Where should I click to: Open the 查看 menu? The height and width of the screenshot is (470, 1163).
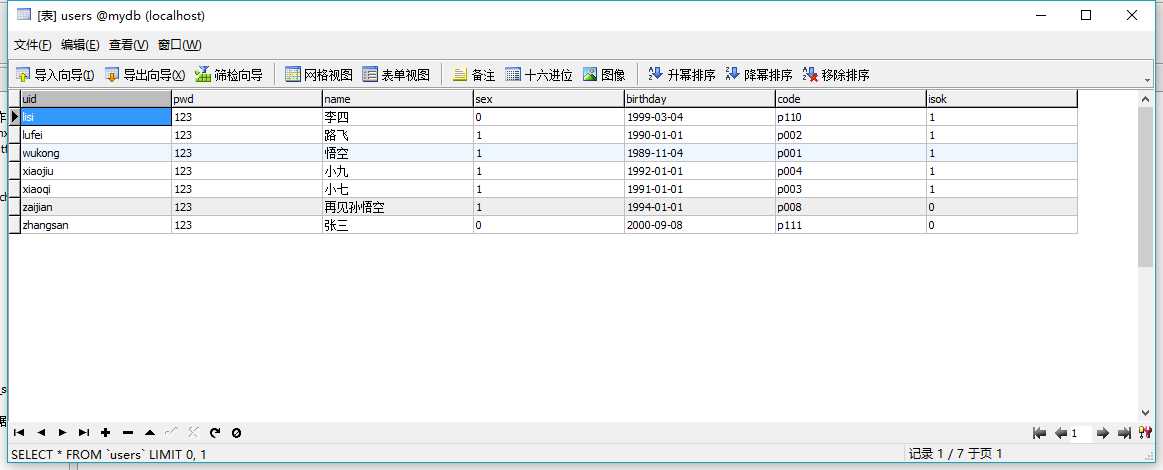(x=128, y=44)
